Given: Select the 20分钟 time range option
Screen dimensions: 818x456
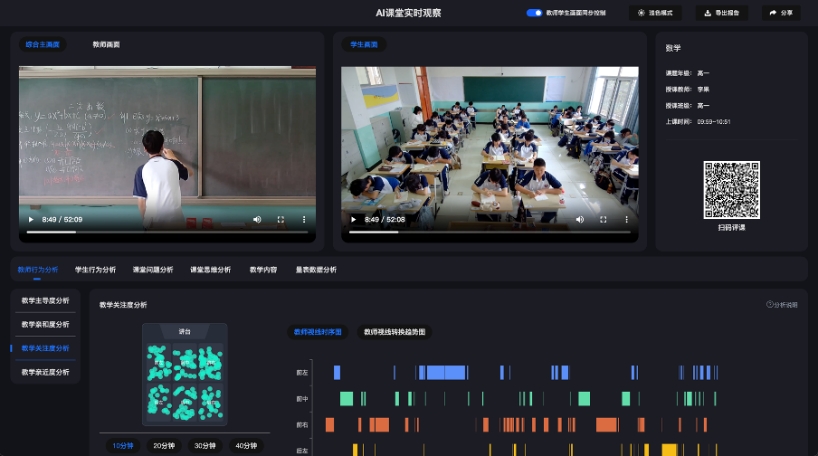Looking at the screenshot, I should [x=162, y=446].
